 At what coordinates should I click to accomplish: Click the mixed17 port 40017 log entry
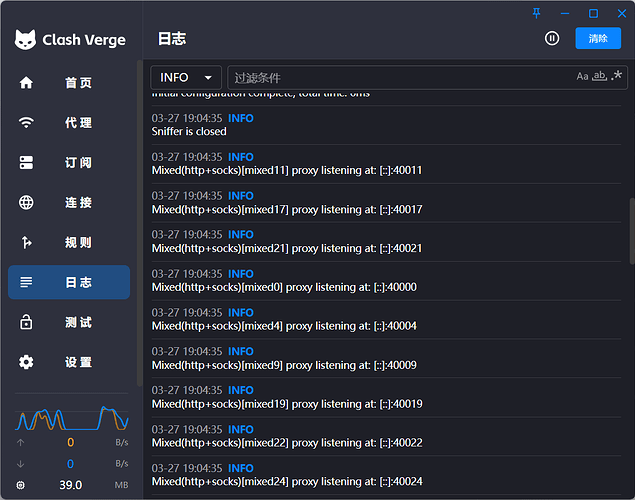[x=386, y=202]
